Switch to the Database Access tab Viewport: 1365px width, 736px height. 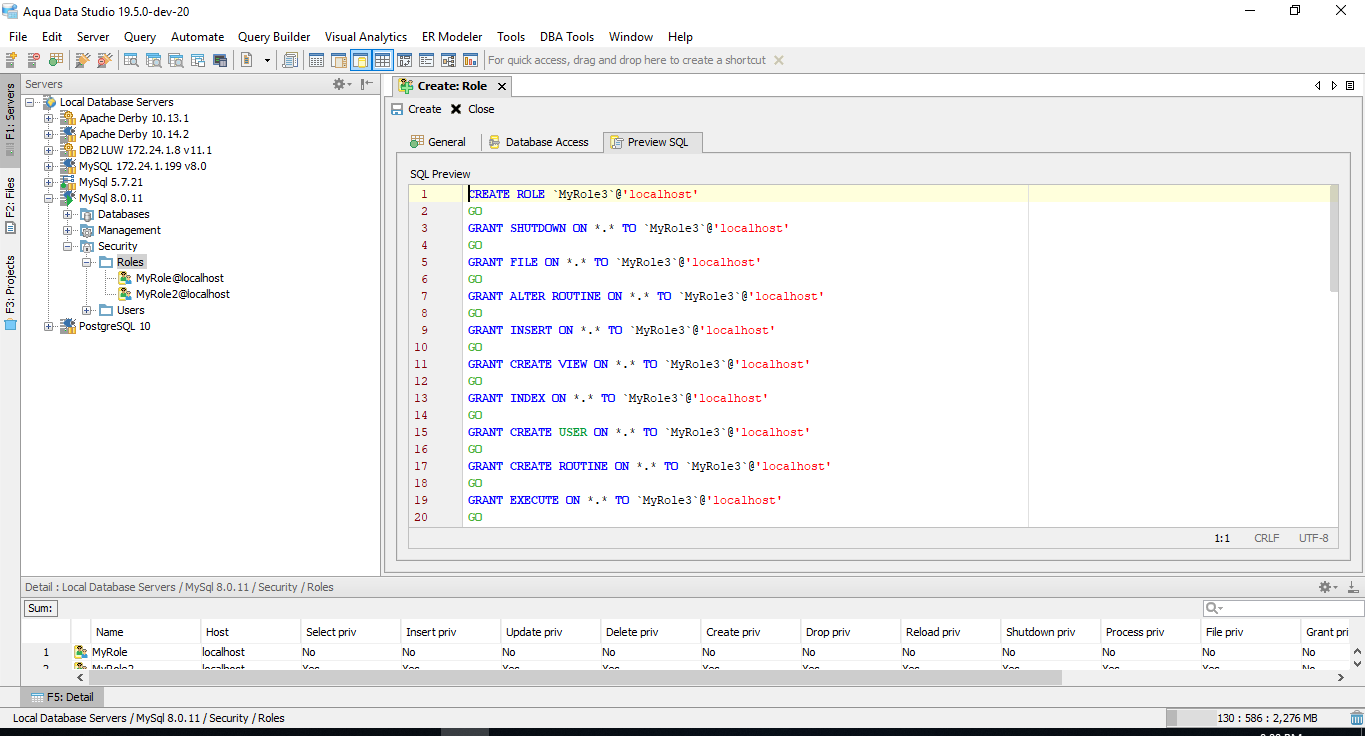[x=539, y=142]
